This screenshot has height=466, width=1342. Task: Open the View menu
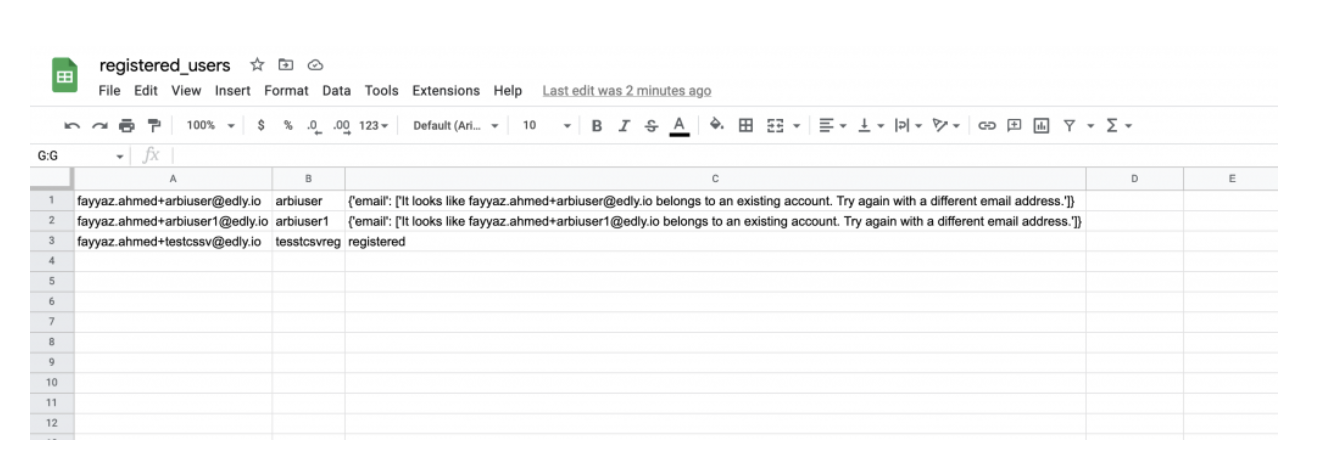[x=186, y=91]
